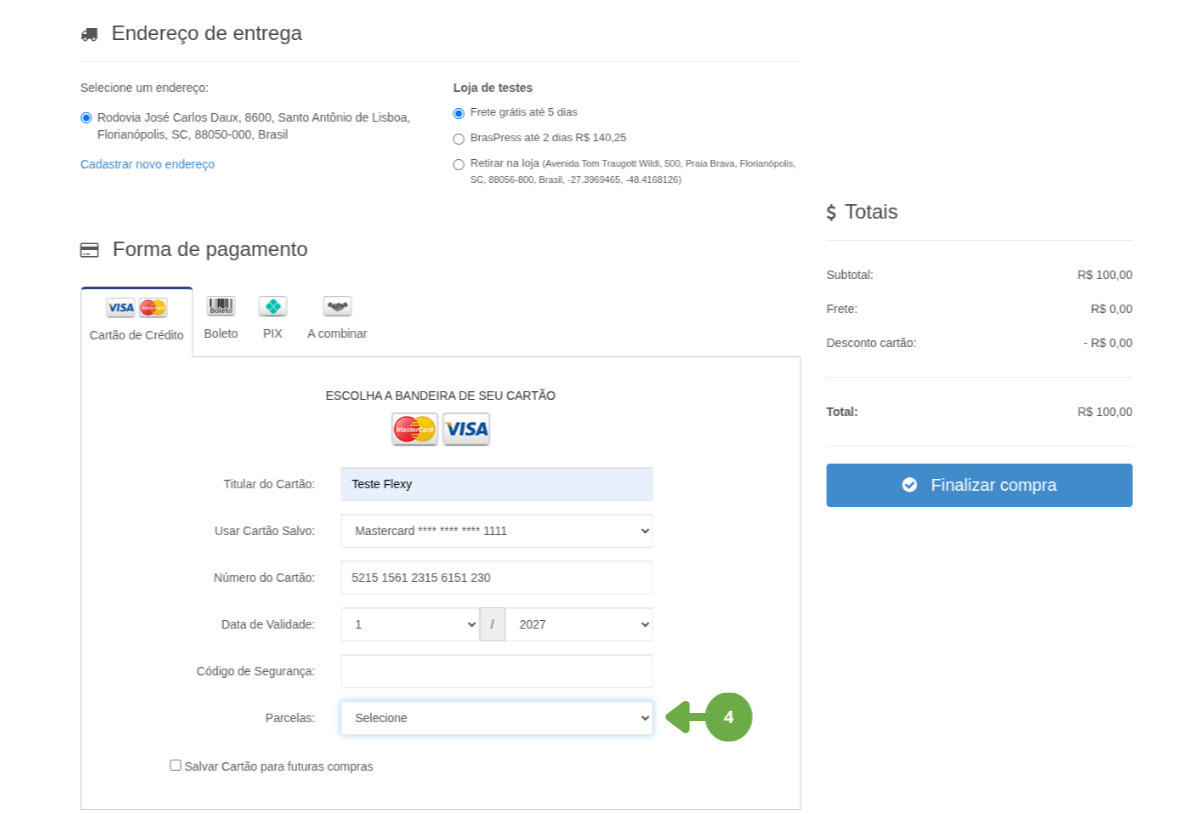
Task: Choose Frete grátis até 5 dias shipping
Action: tap(459, 113)
